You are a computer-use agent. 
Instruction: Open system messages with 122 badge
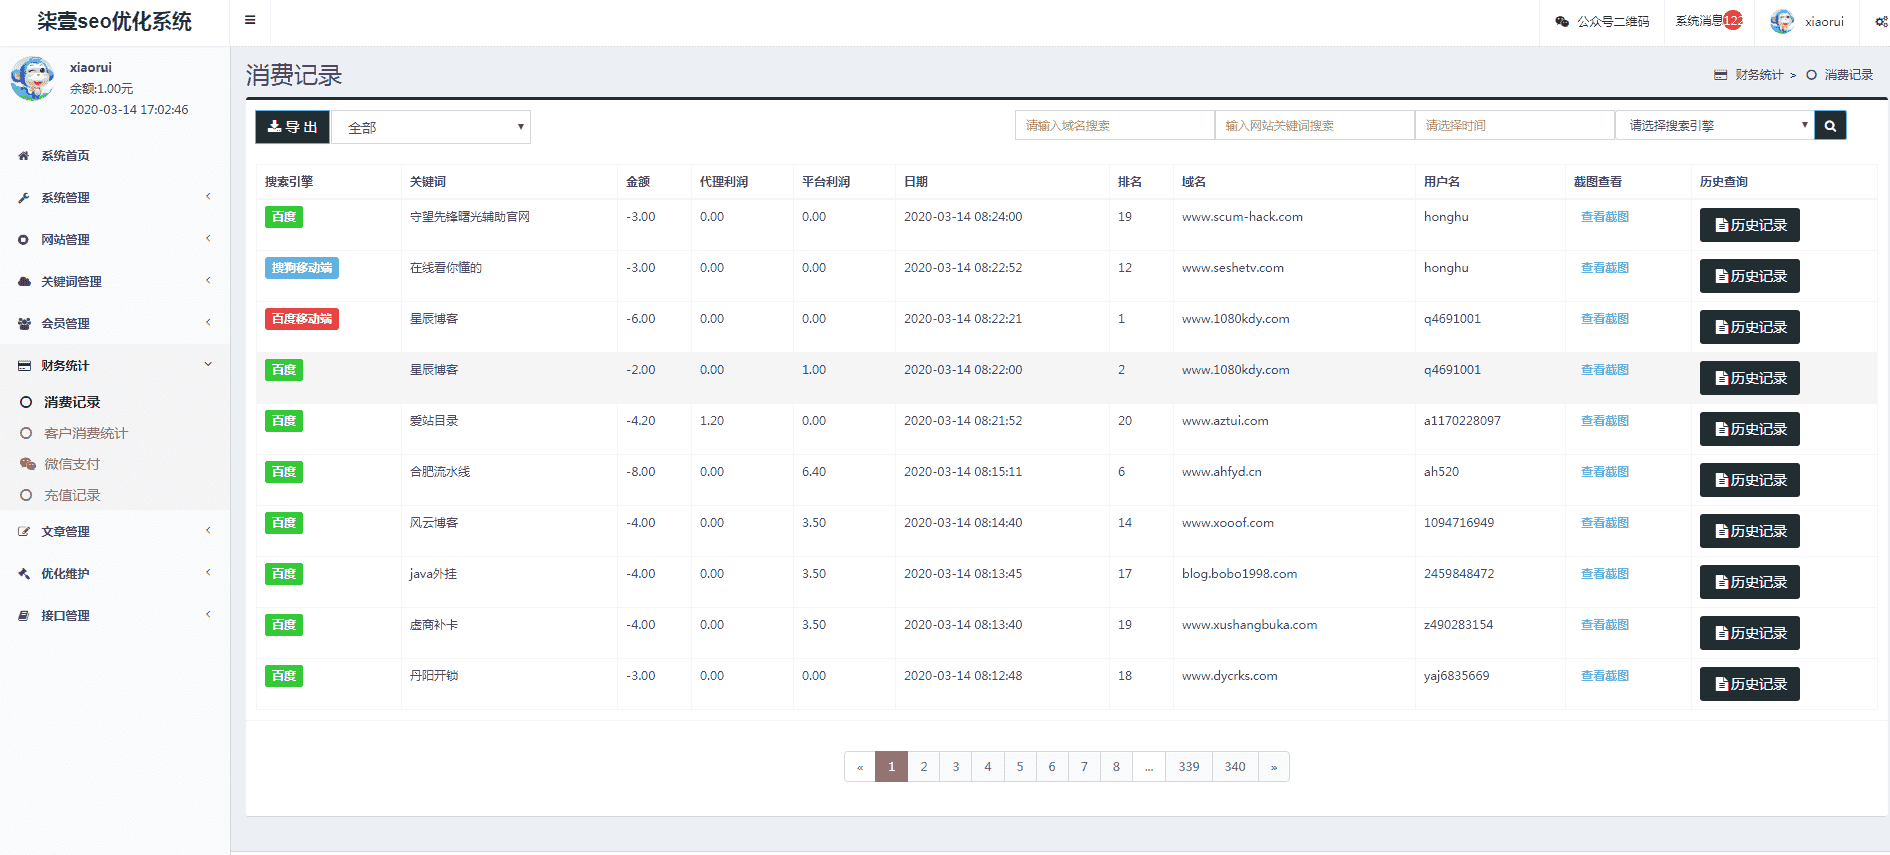[1709, 21]
